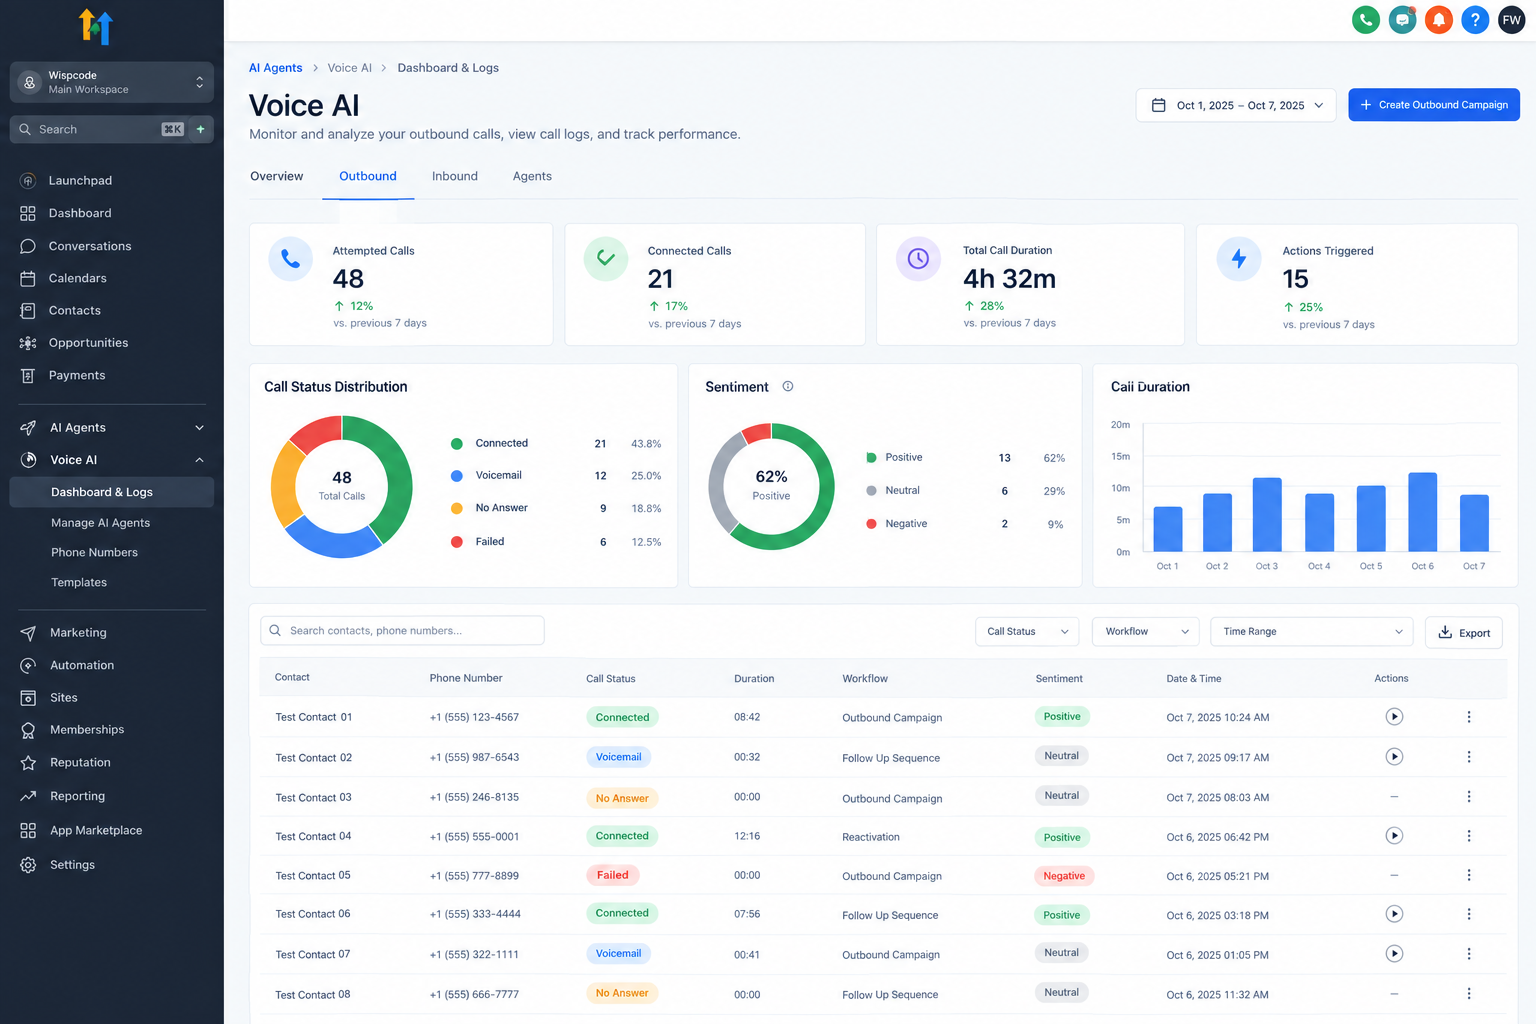Follow the AI Agents breadcrumb link
The image size is (1536, 1024).
click(x=276, y=68)
